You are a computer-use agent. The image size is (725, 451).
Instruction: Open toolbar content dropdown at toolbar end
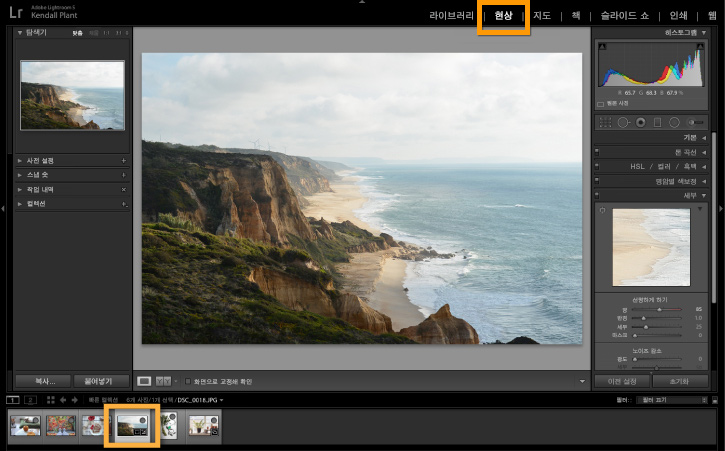tap(582, 382)
